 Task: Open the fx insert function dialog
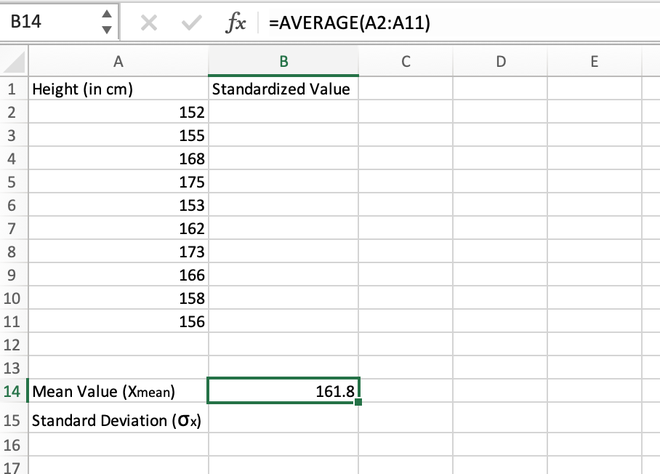(x=235, y=22)
